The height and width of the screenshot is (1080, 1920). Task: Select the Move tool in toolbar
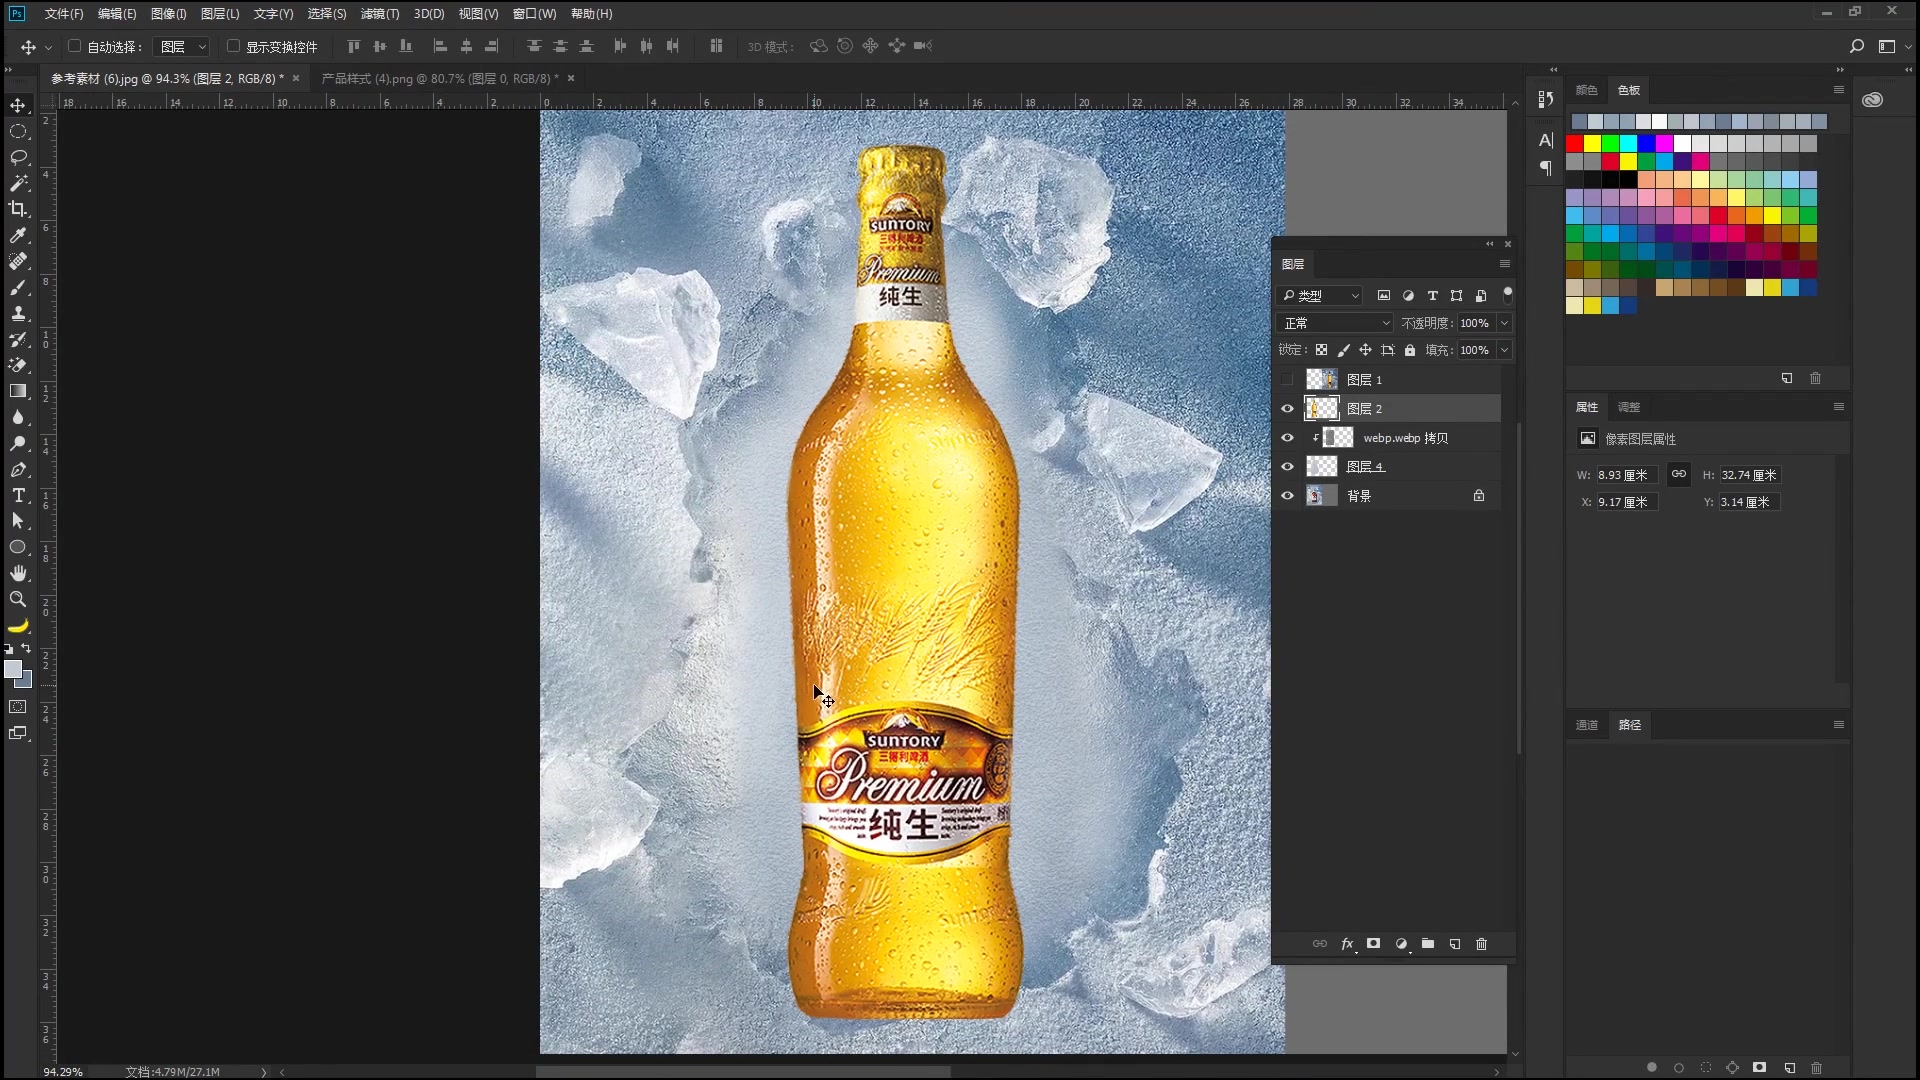[18, 105]
